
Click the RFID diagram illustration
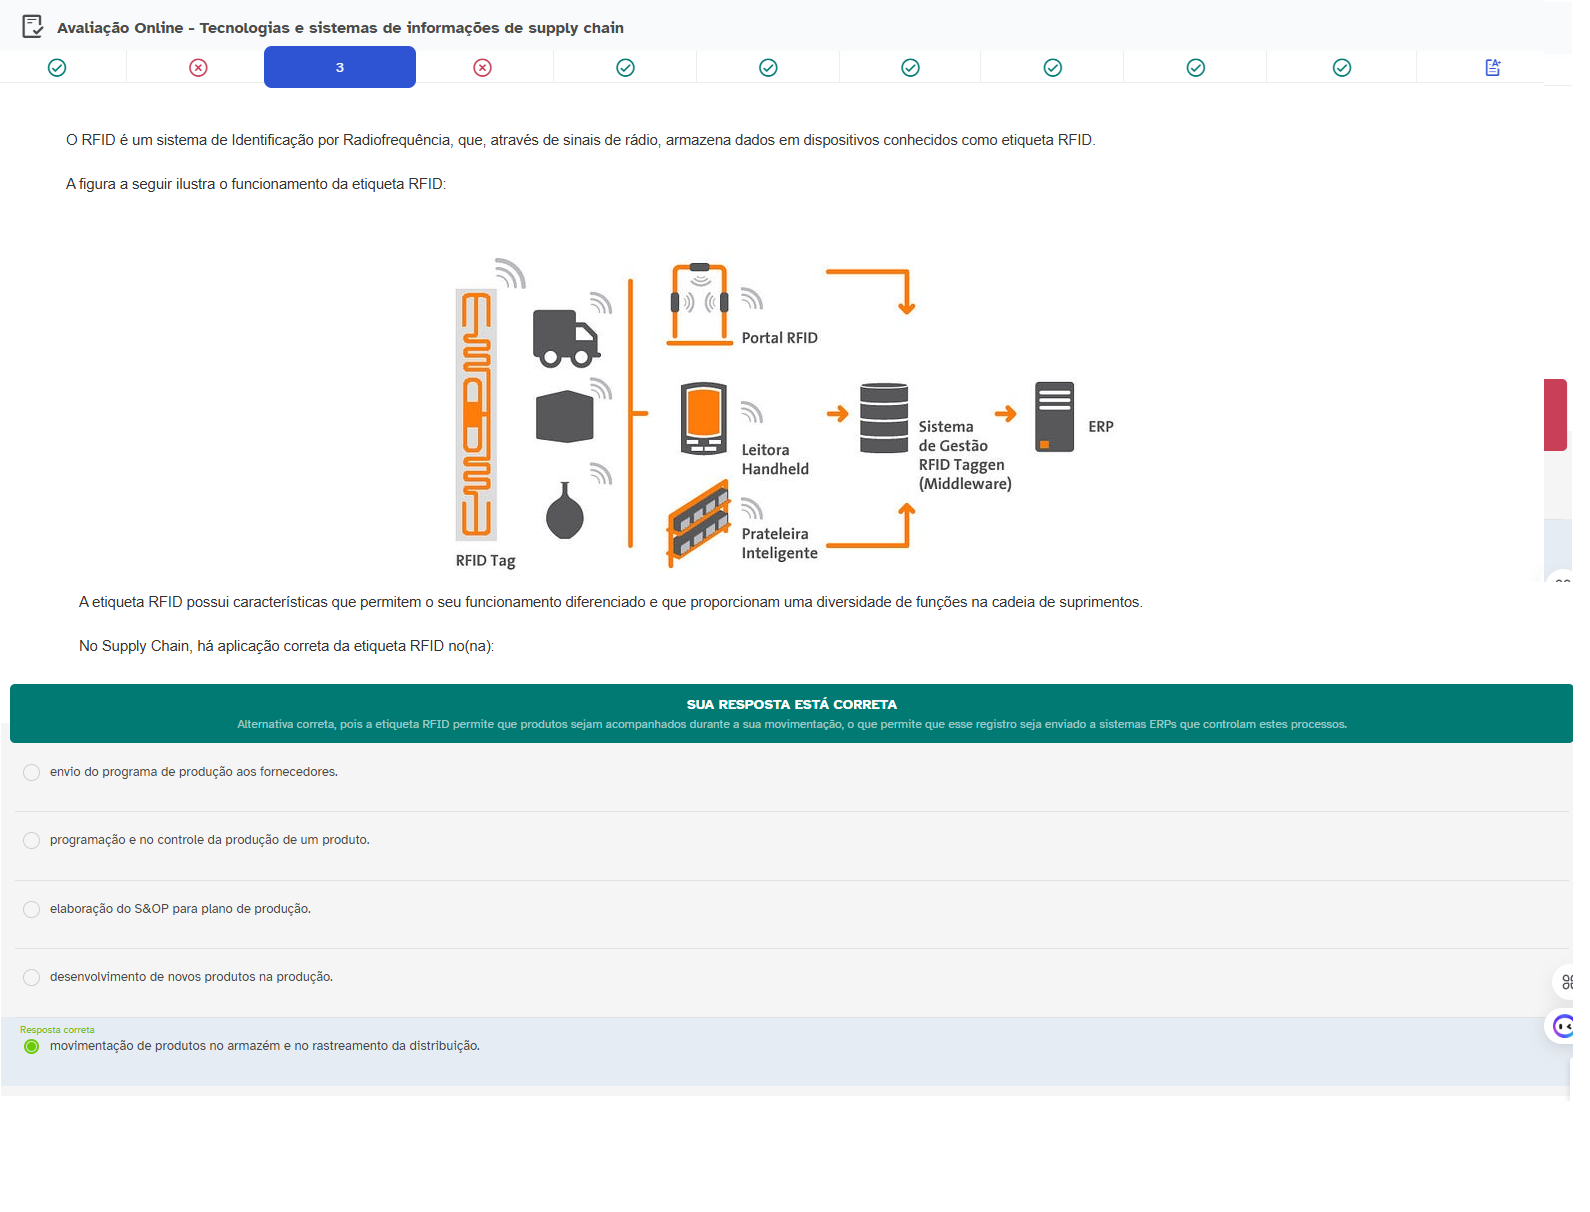[785, 415]
